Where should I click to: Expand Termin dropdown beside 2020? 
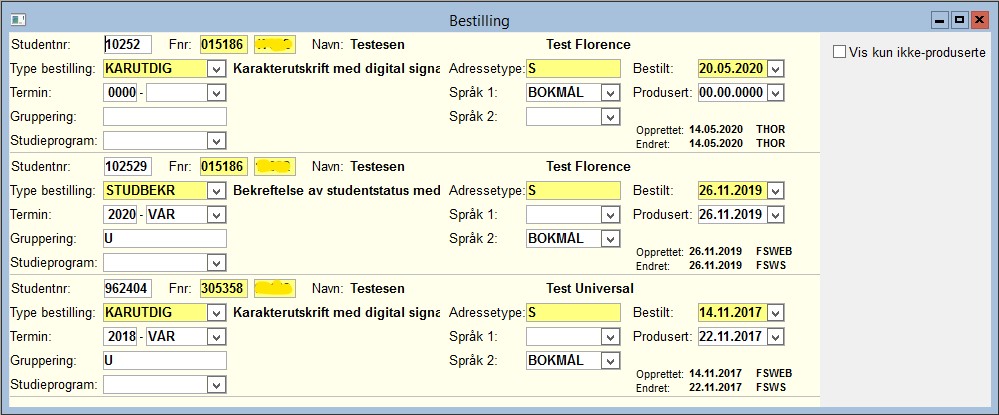tap(217, 215)
